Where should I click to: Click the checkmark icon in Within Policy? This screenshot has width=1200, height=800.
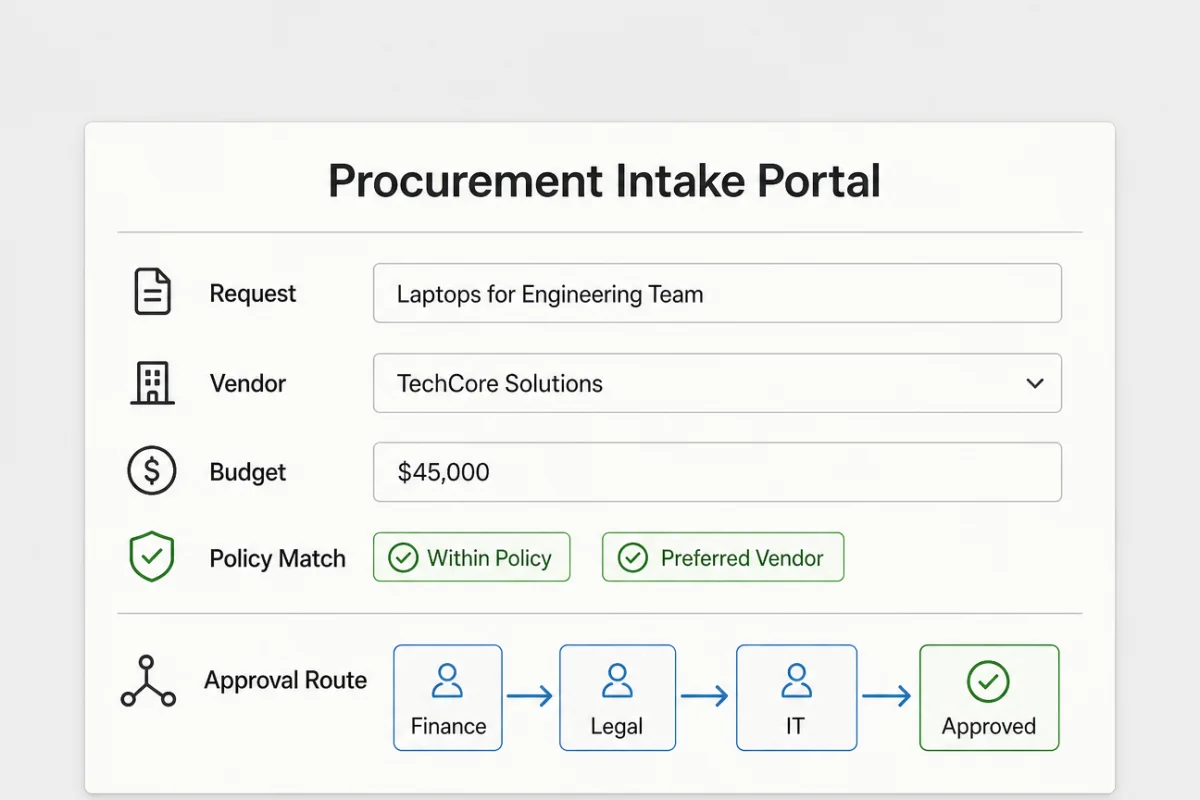(x=403, y=558)
